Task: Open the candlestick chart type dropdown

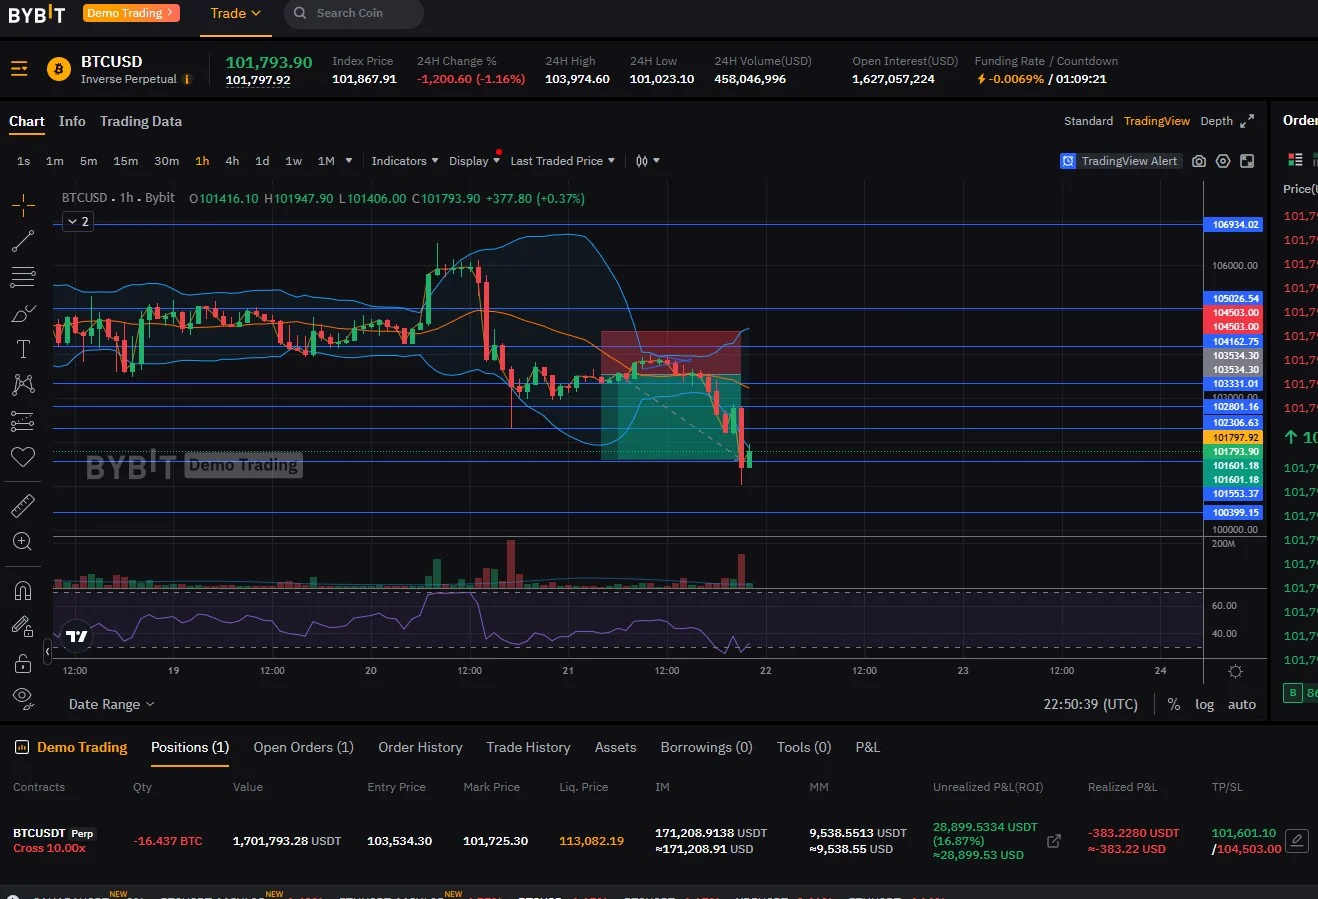Action: click(x=648, y=161)
